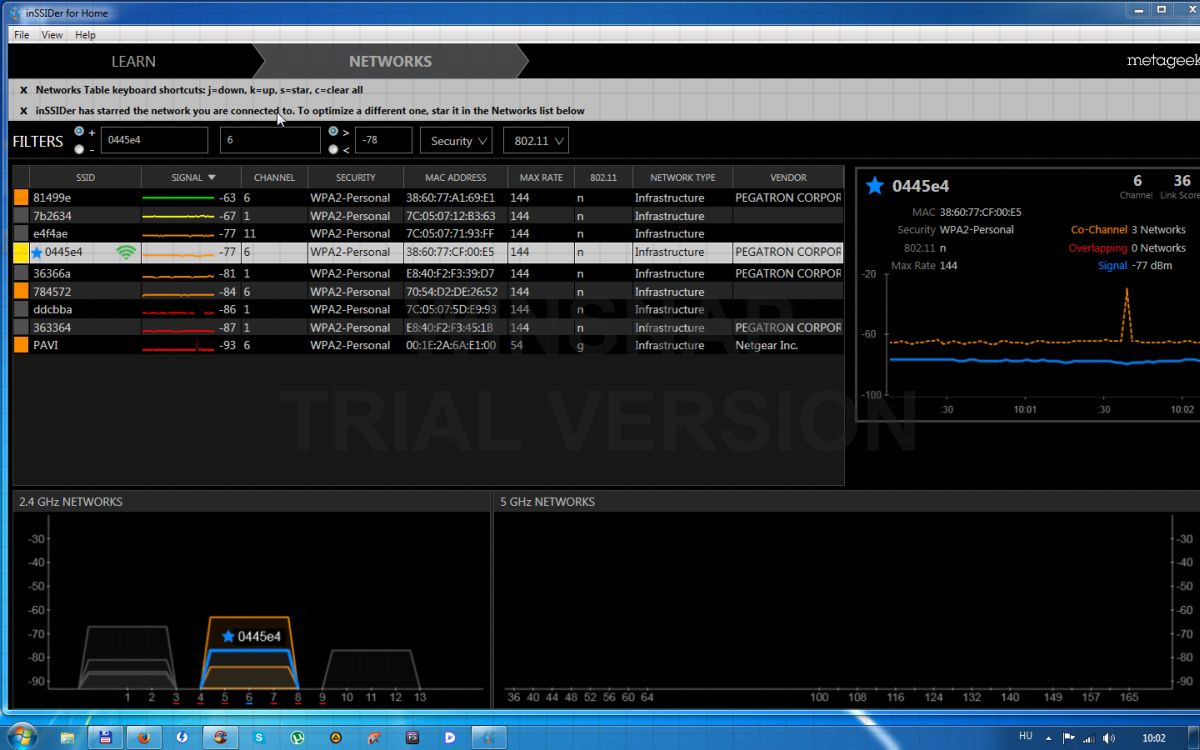
Task: Click the system clock showing 10:02
Action: click(x=1153, y=738)
